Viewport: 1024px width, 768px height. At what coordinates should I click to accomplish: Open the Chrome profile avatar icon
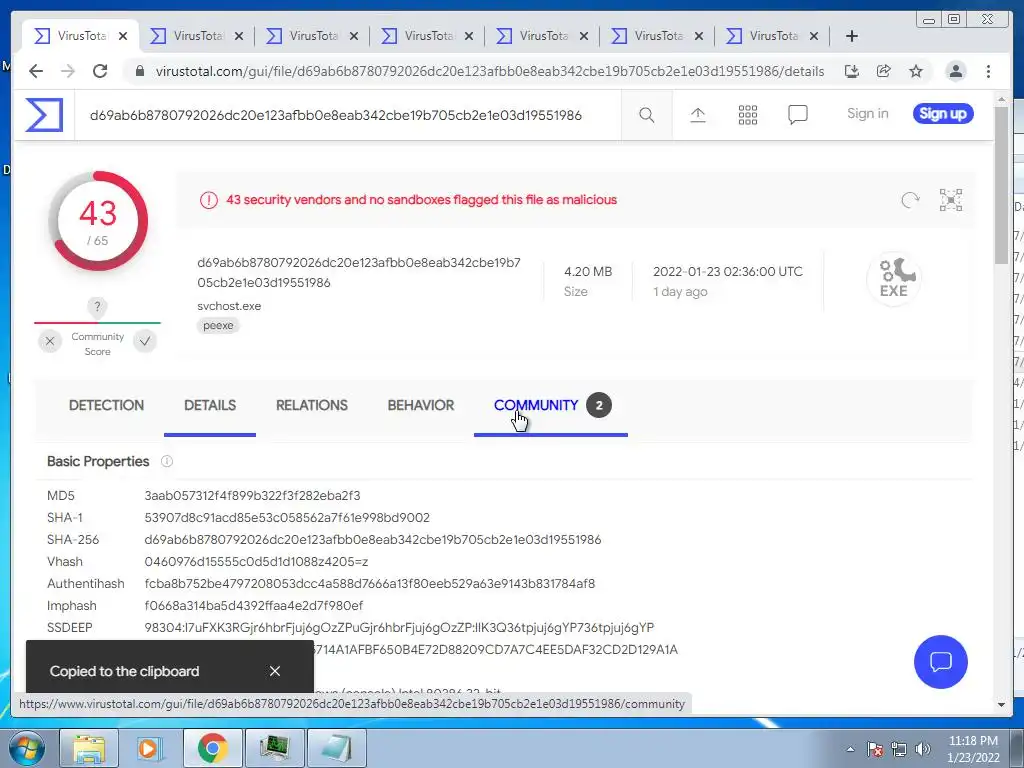955,71
